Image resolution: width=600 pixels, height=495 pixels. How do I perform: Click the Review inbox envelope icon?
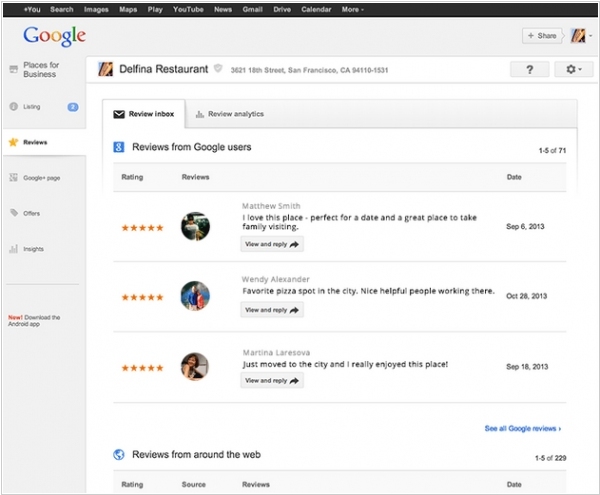click(119, 114)
